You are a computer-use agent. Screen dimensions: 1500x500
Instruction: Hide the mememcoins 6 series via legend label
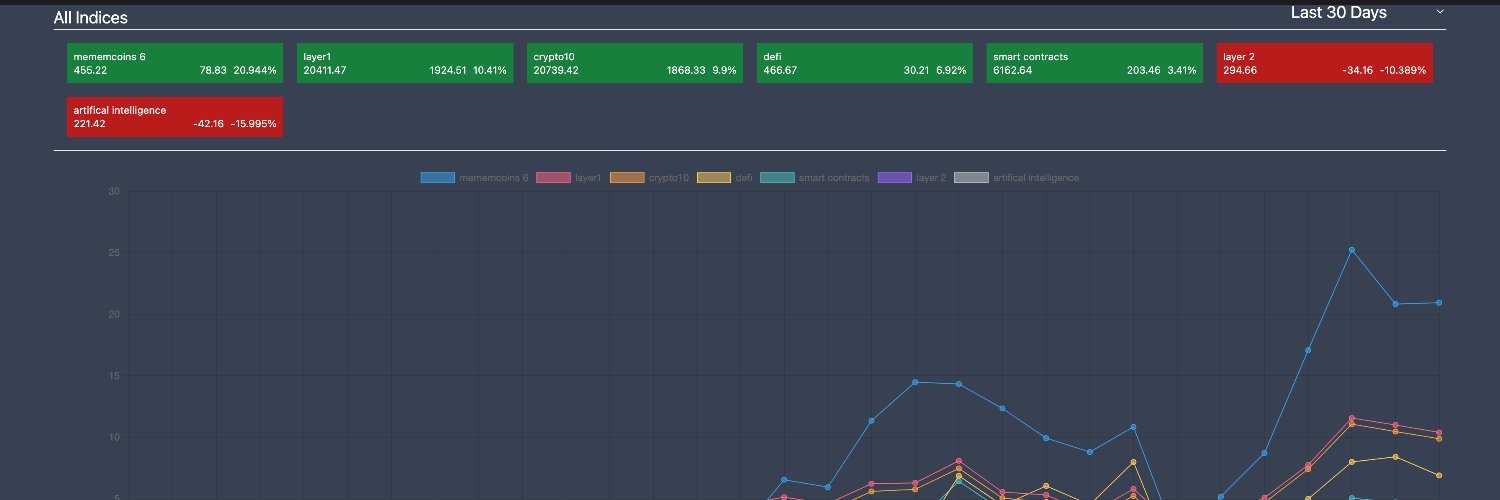click(x=494, y=178)
